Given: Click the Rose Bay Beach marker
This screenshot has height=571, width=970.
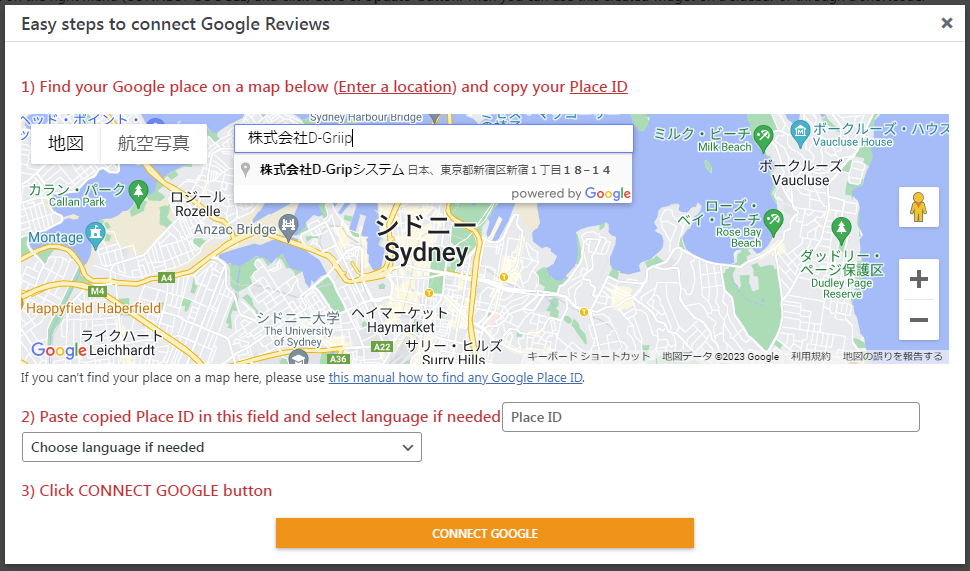Looking at the screenshot, I should tap(773, 222).
